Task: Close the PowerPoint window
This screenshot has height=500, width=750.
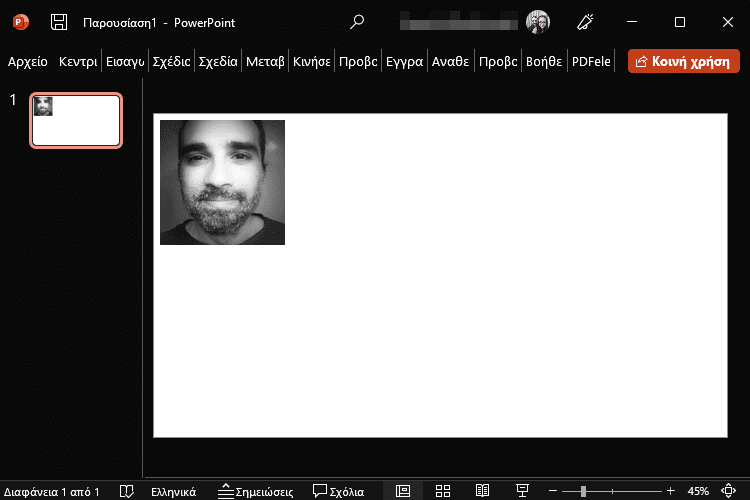Action: tap(728, 22)
